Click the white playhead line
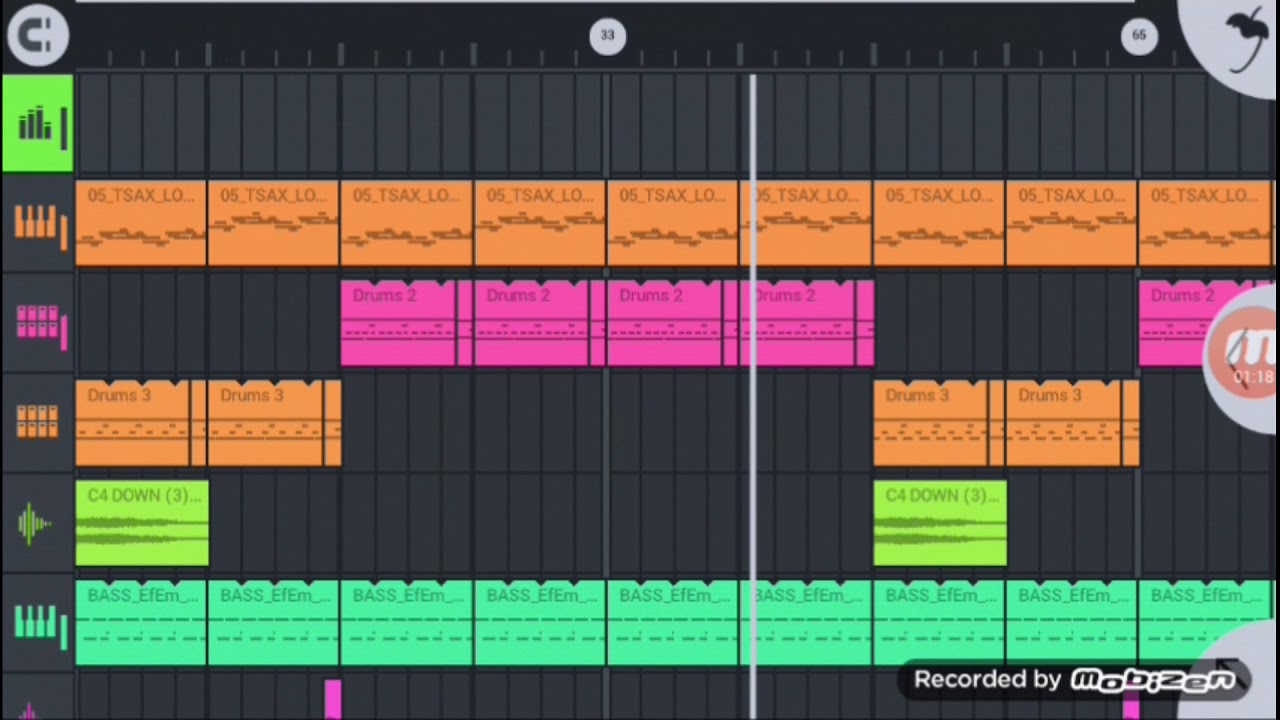The height and width of the screenshot is (720, 1280). pyautogui.click(x=753, y=396)
